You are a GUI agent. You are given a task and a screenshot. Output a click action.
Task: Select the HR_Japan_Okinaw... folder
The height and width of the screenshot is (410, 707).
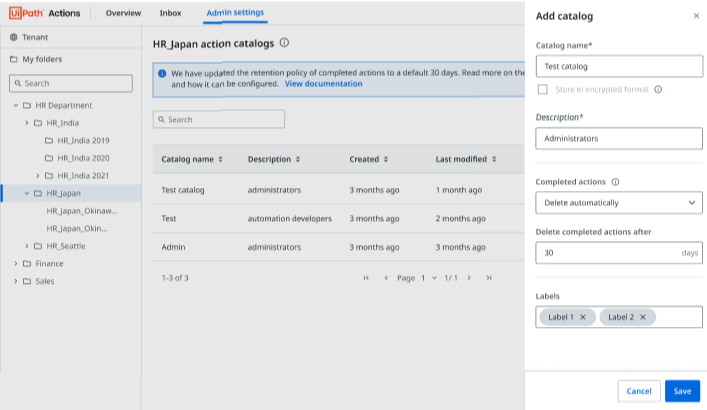tap(82, 211)
